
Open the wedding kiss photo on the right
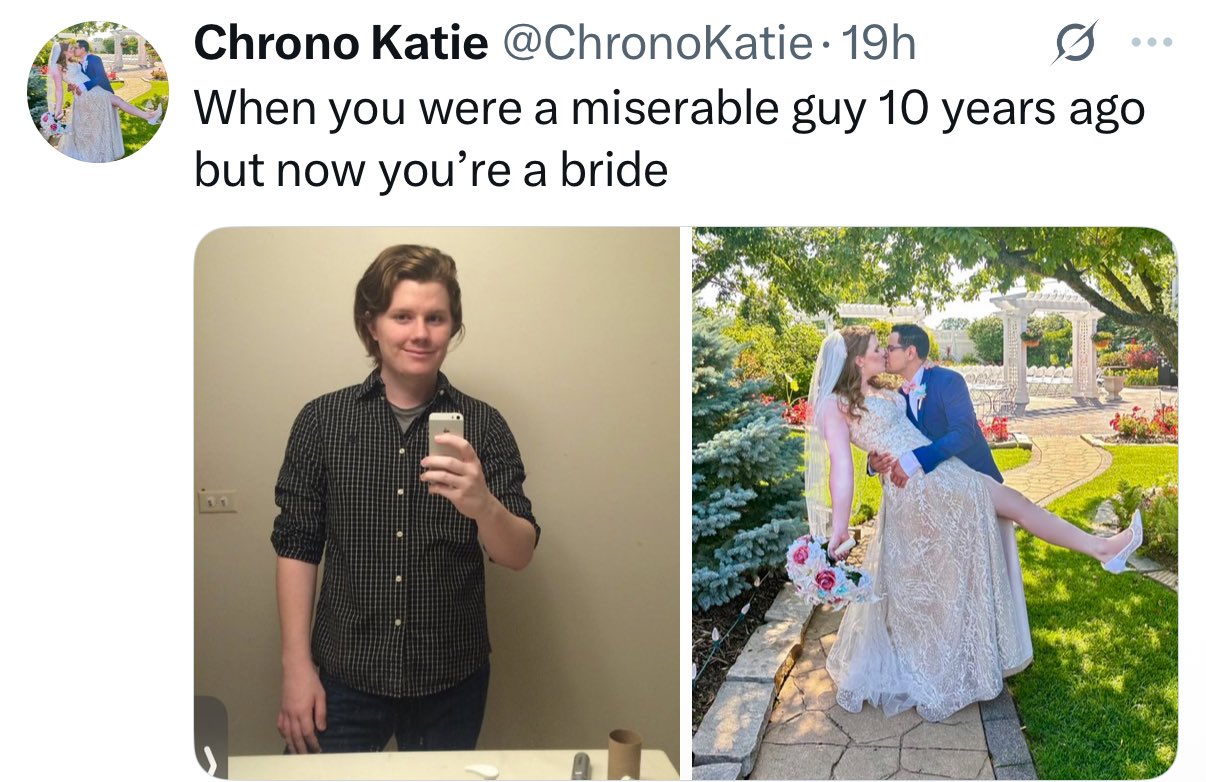(934, 503)
